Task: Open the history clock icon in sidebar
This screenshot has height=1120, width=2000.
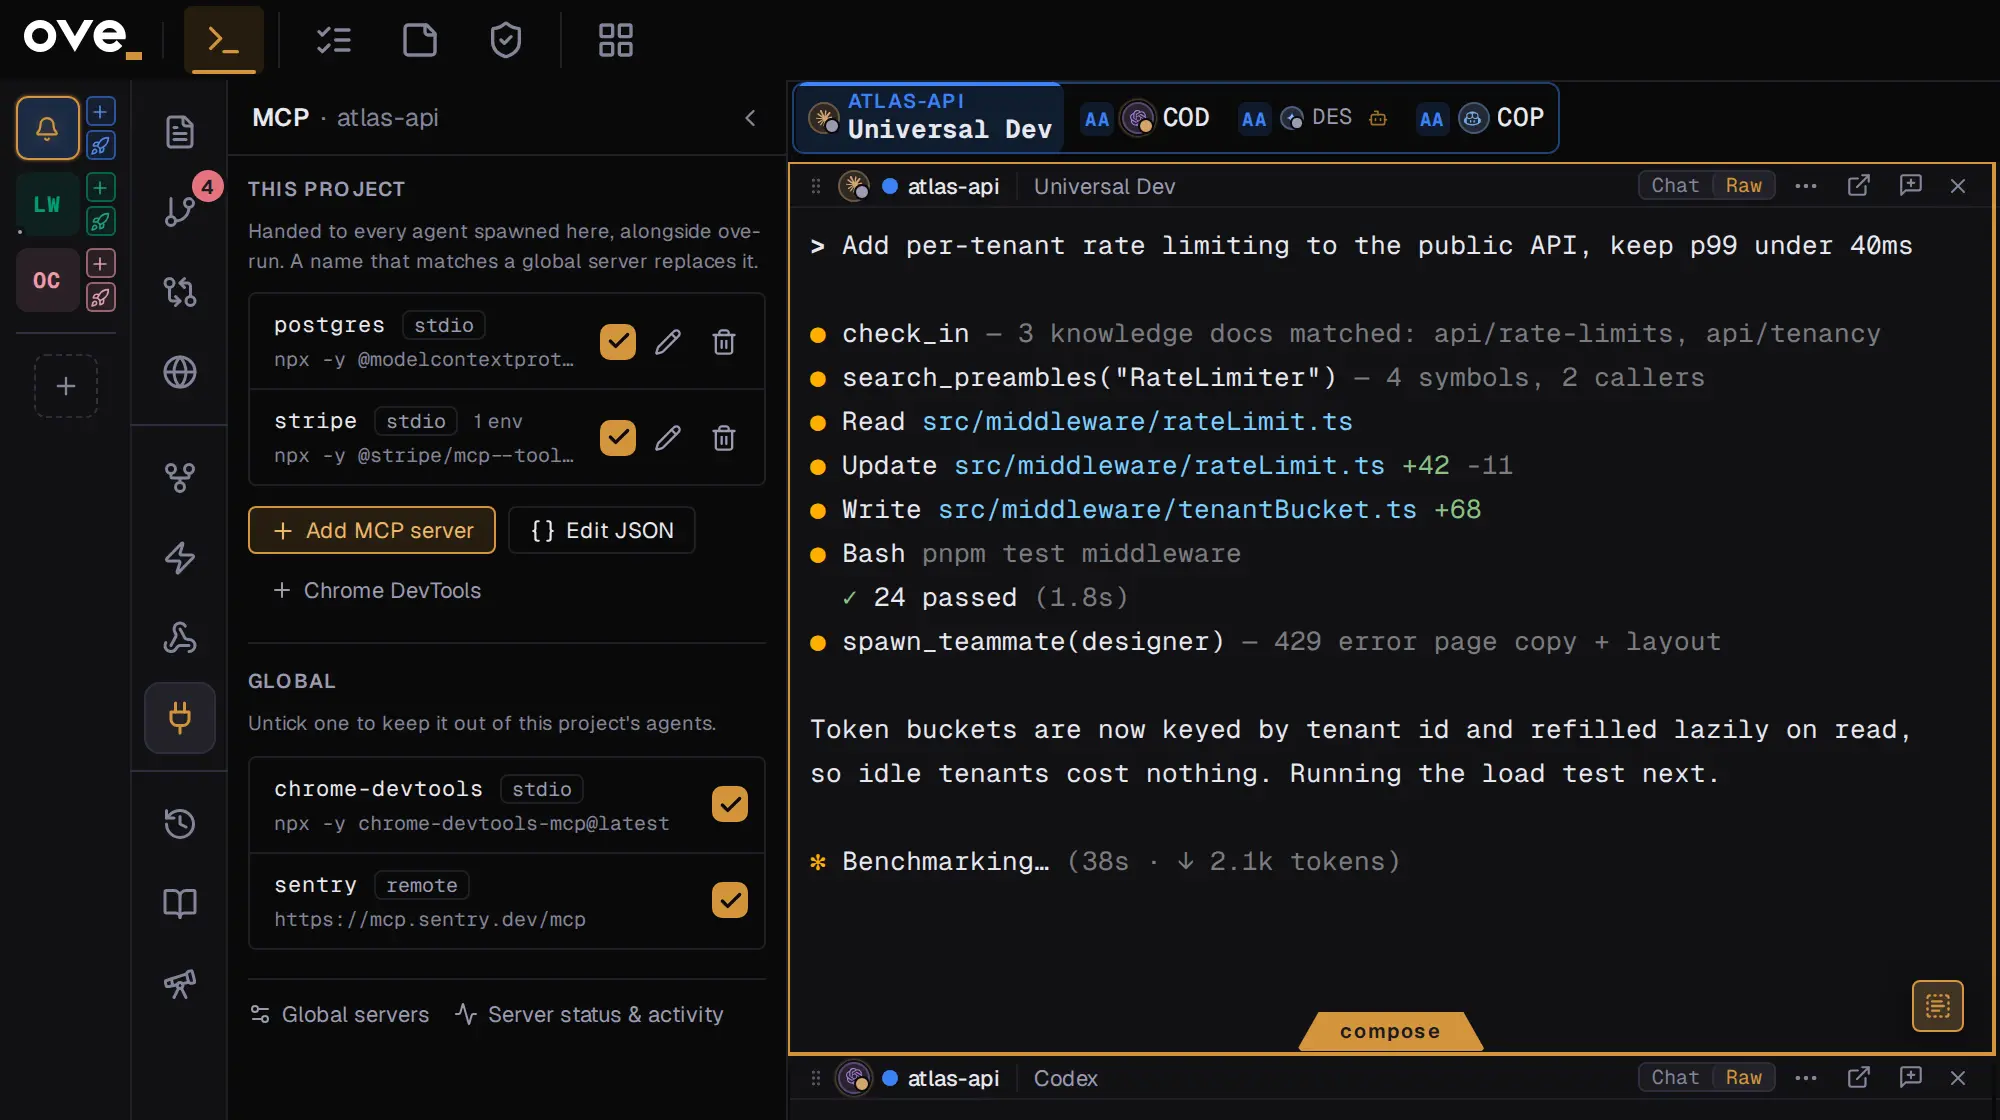Action: click(180, 824)
